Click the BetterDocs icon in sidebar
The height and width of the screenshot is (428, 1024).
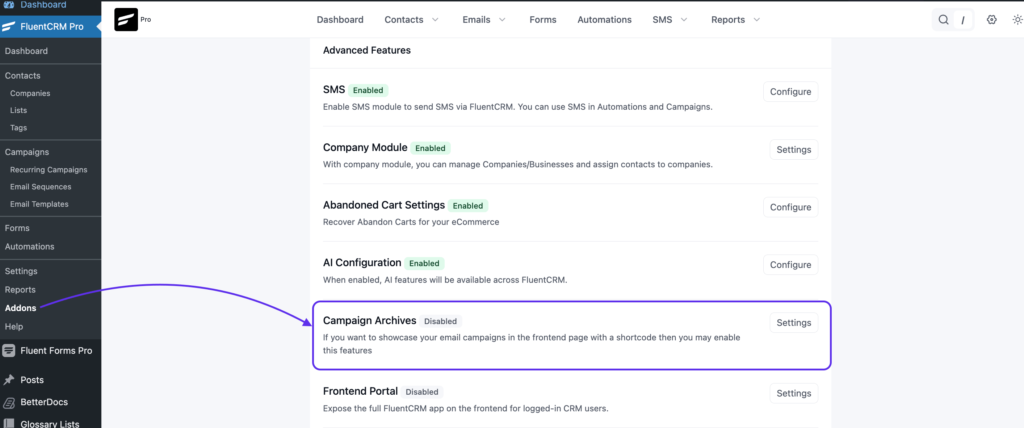point(9,402)
